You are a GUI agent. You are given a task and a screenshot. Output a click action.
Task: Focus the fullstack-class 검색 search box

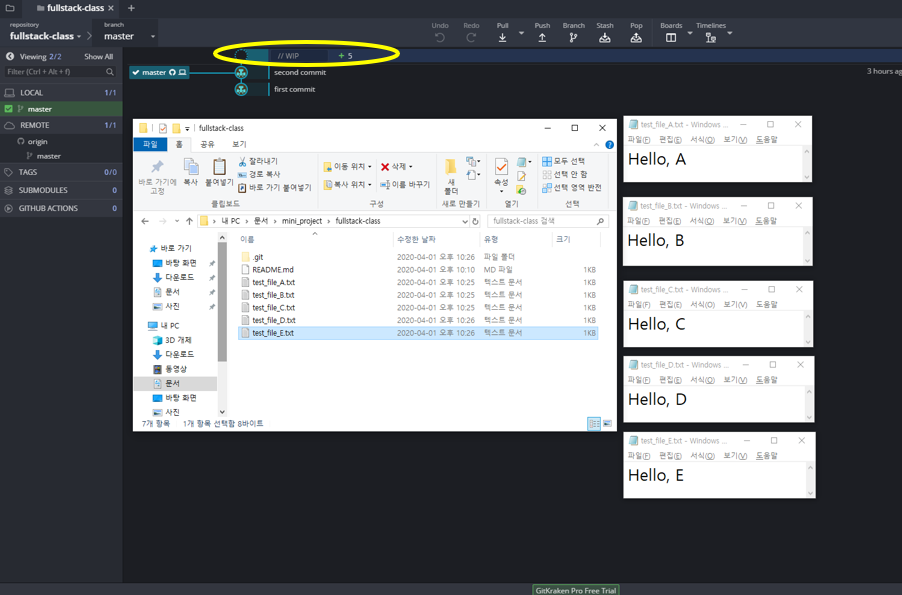(x=548, y=221)
